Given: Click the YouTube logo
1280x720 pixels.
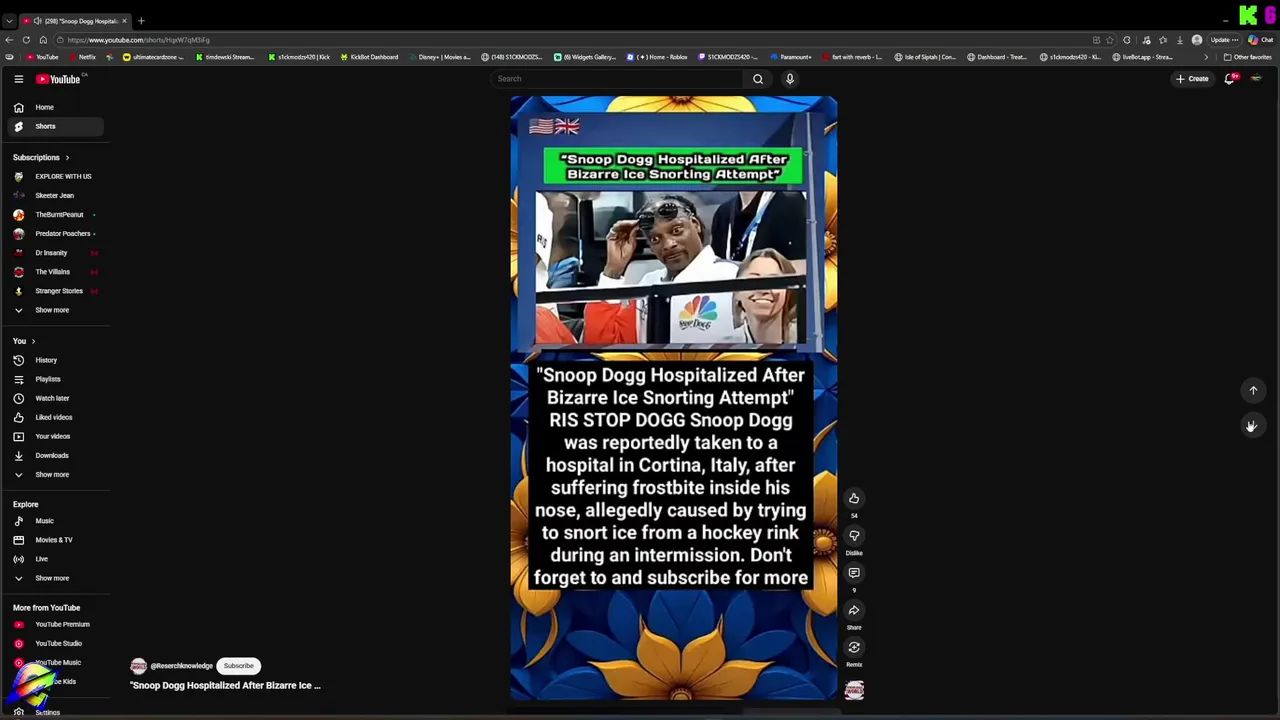Looking at the screenshot, I should pyautogui.click(x=58, y=79).
